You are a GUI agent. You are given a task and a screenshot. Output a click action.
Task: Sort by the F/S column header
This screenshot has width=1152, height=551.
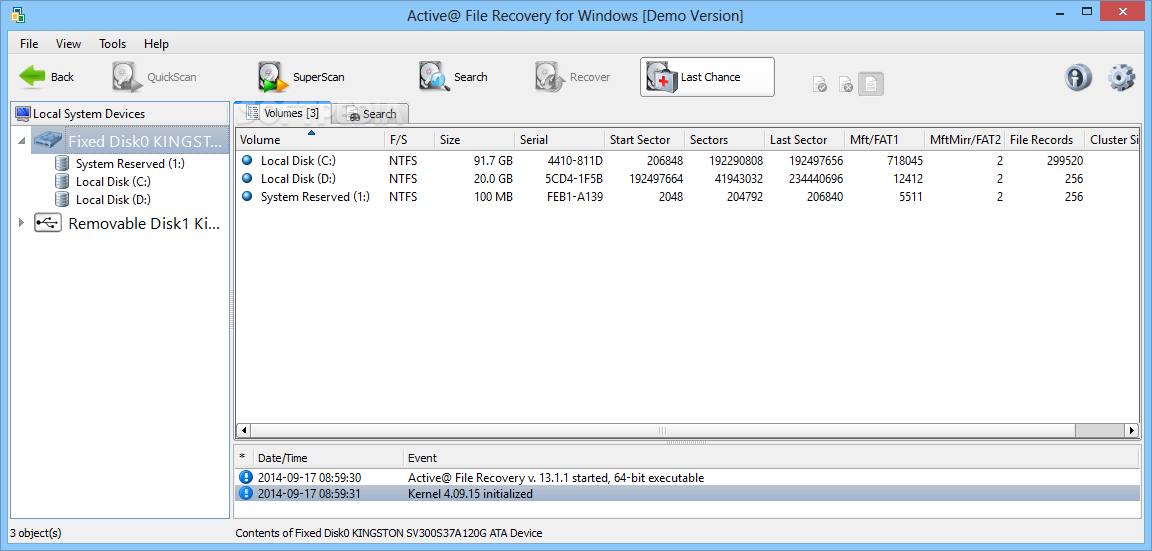click(411, 140)
